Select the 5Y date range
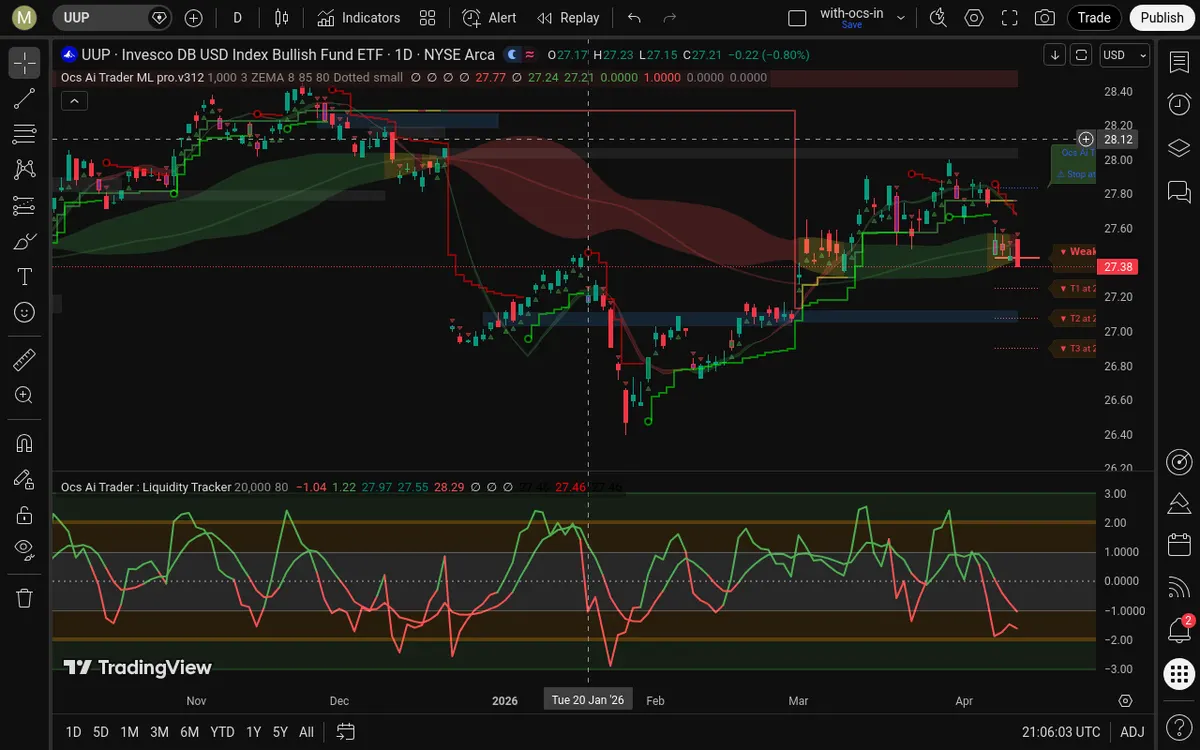Viewport: 1200px width, 750px height. coord(280,732)
